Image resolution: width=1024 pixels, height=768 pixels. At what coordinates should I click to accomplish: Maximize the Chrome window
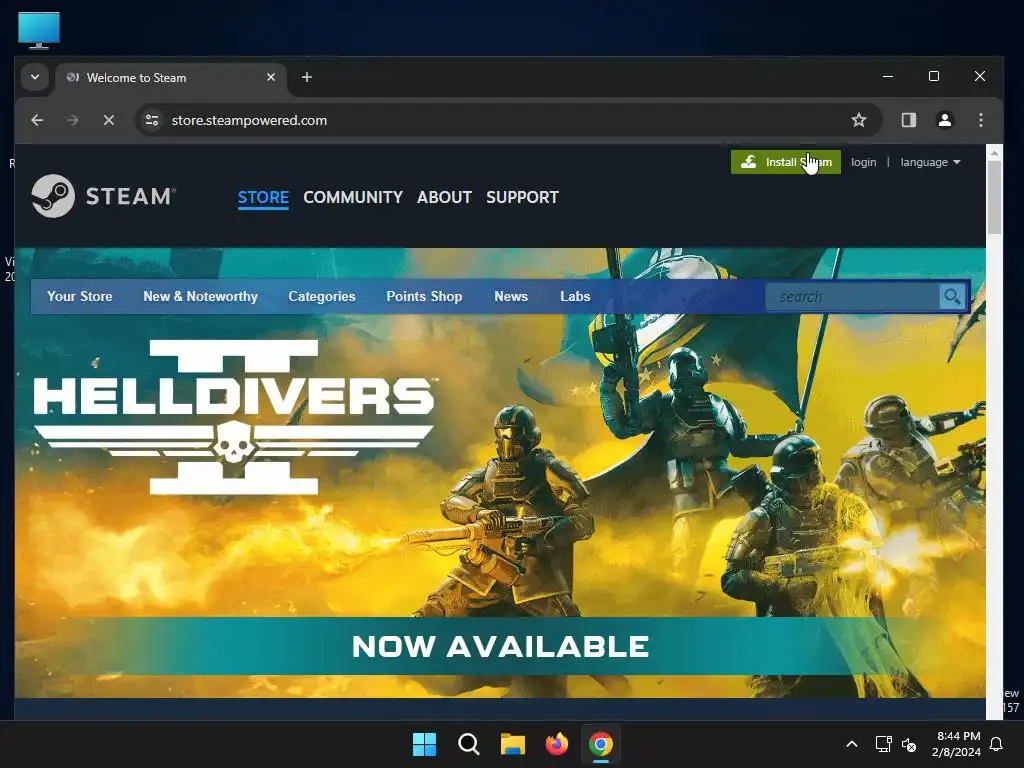coord(934,76)
